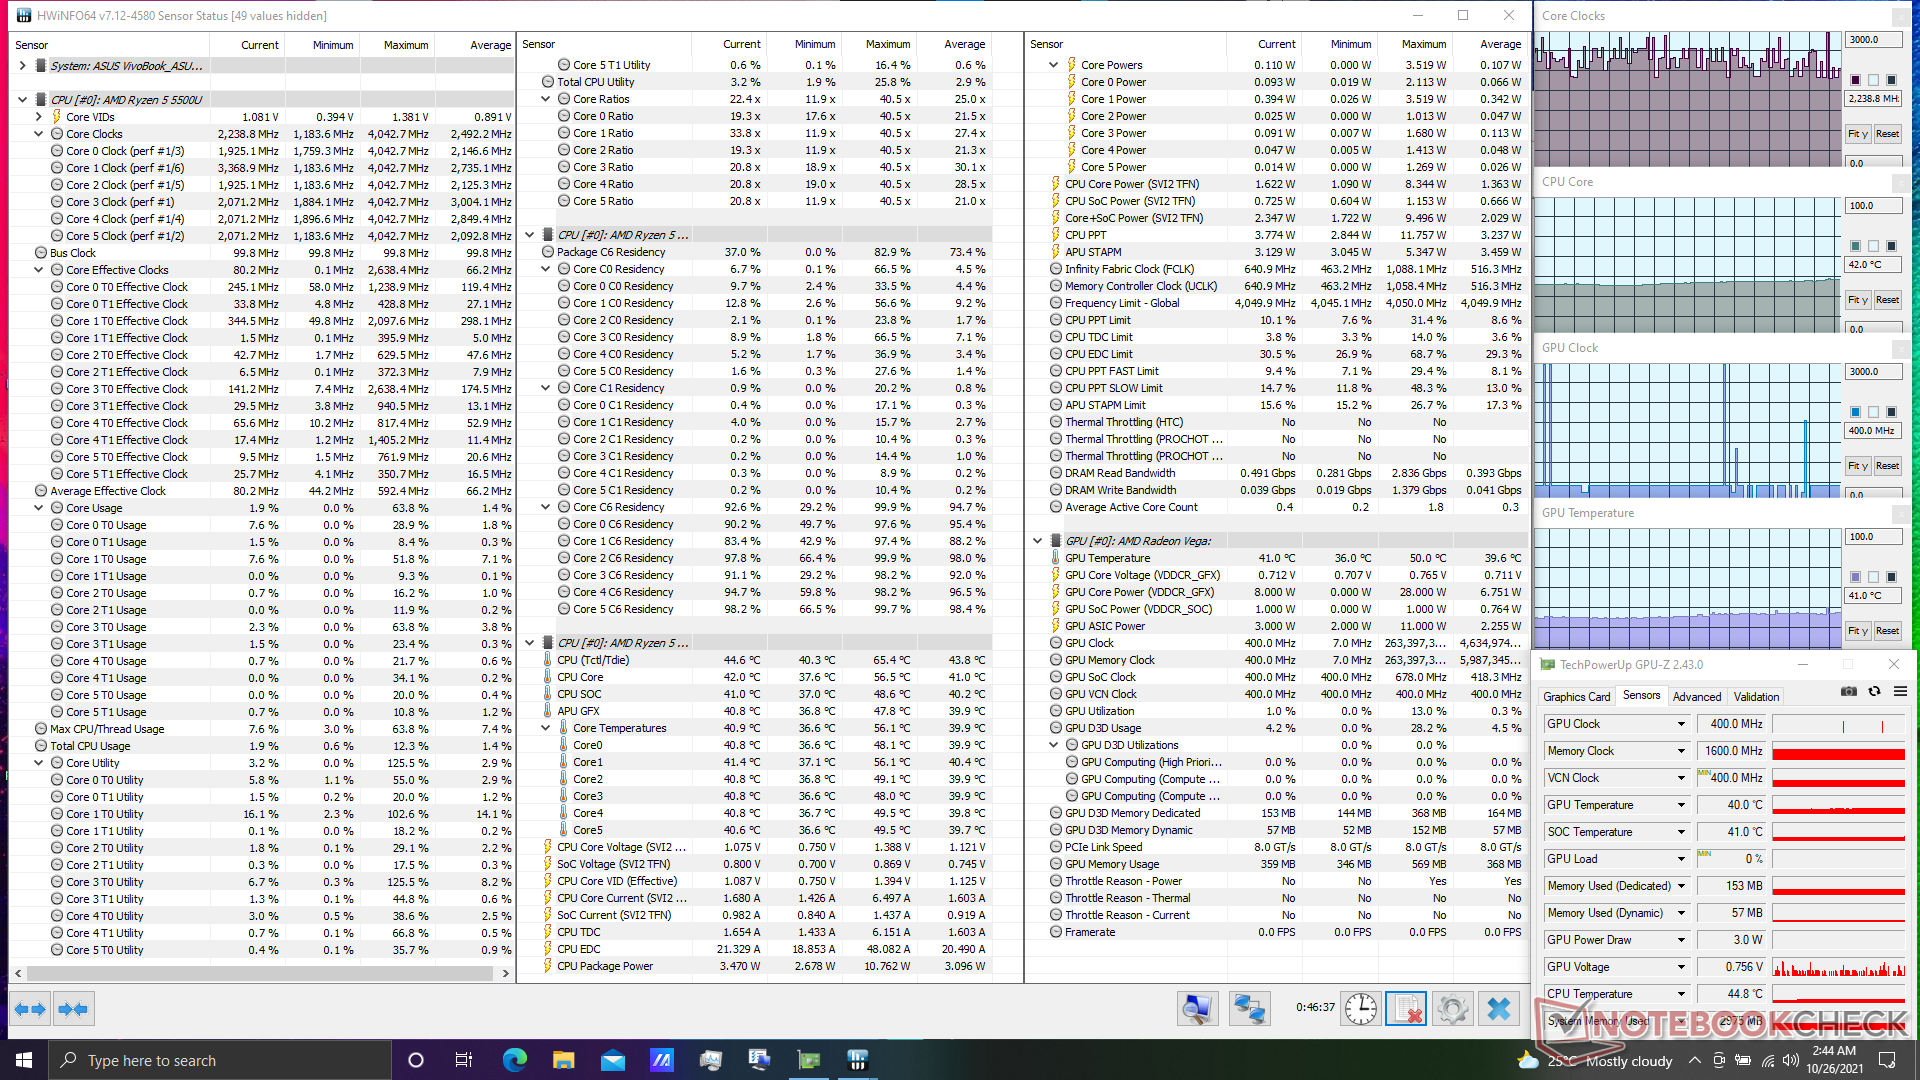Edit the 3000.0 max value field on Core Clocks
1920x1080 pixels.
click(x=1872, y=40)
